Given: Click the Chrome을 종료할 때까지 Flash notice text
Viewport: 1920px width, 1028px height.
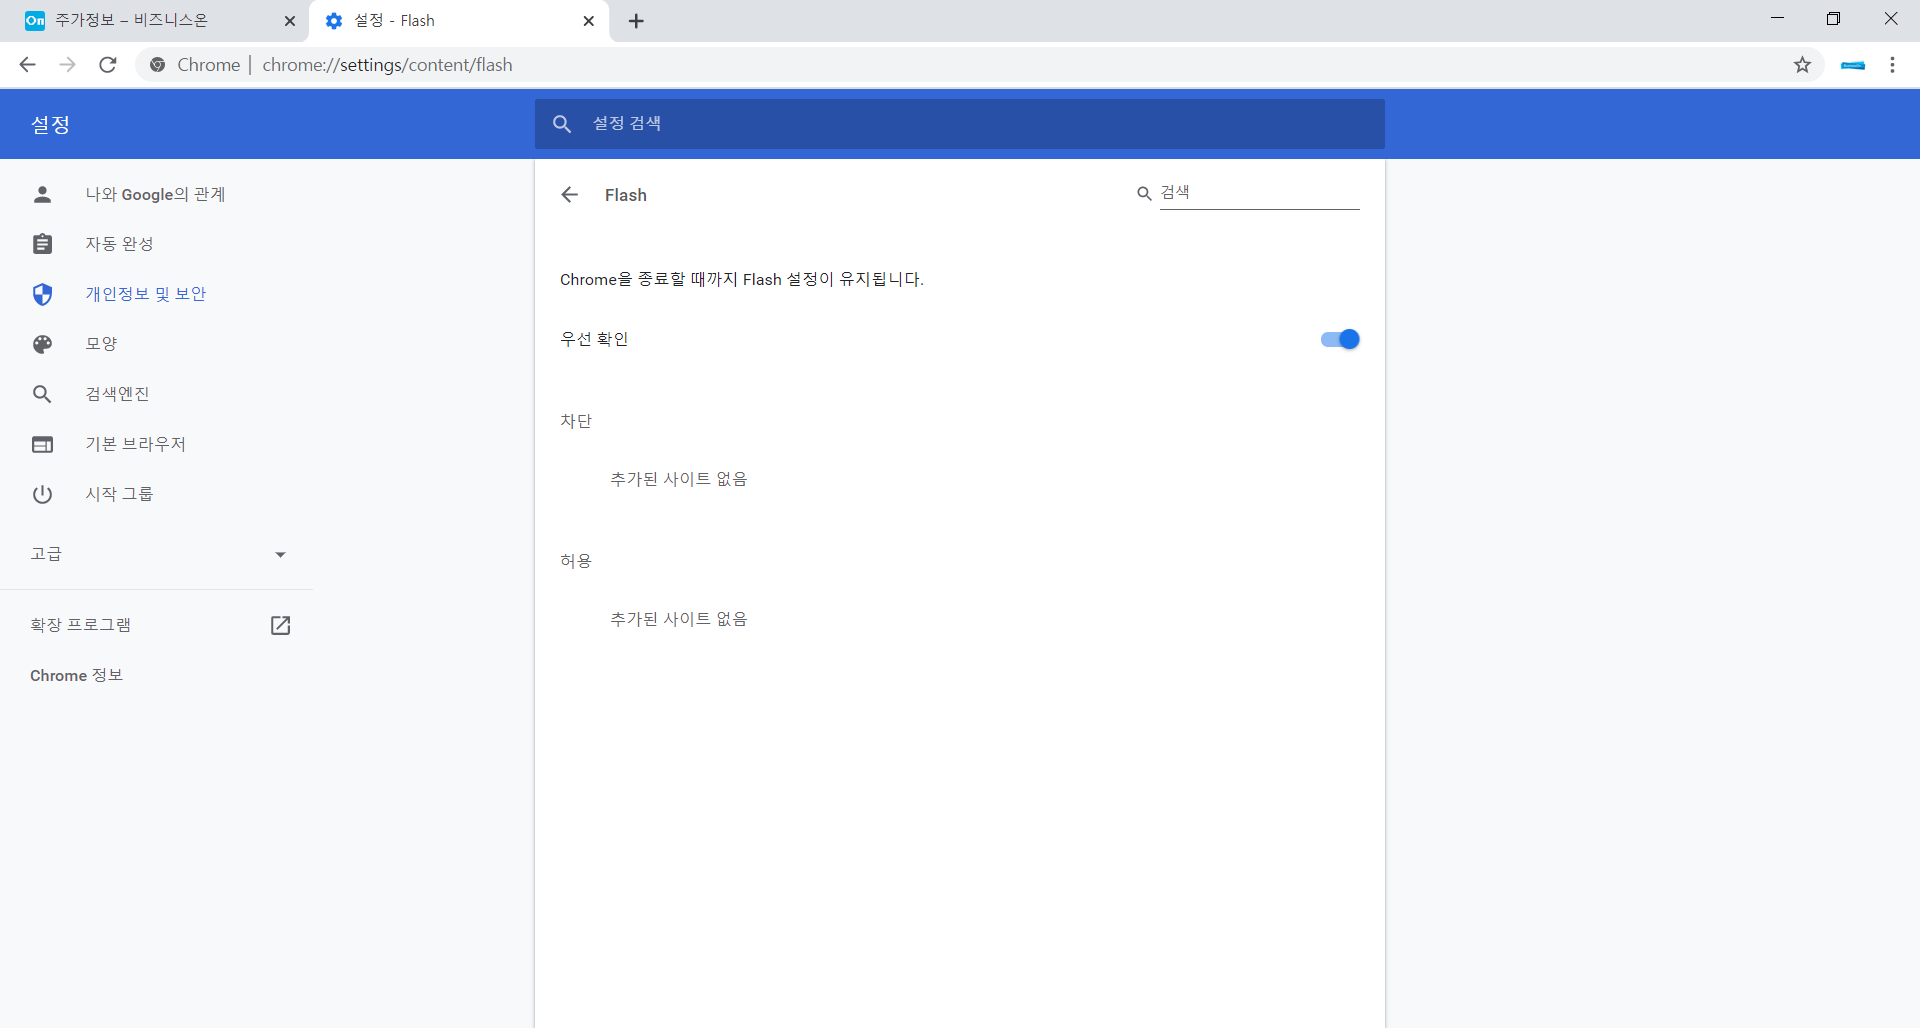Looking at the screenshot, I should [x=742, y=279].
